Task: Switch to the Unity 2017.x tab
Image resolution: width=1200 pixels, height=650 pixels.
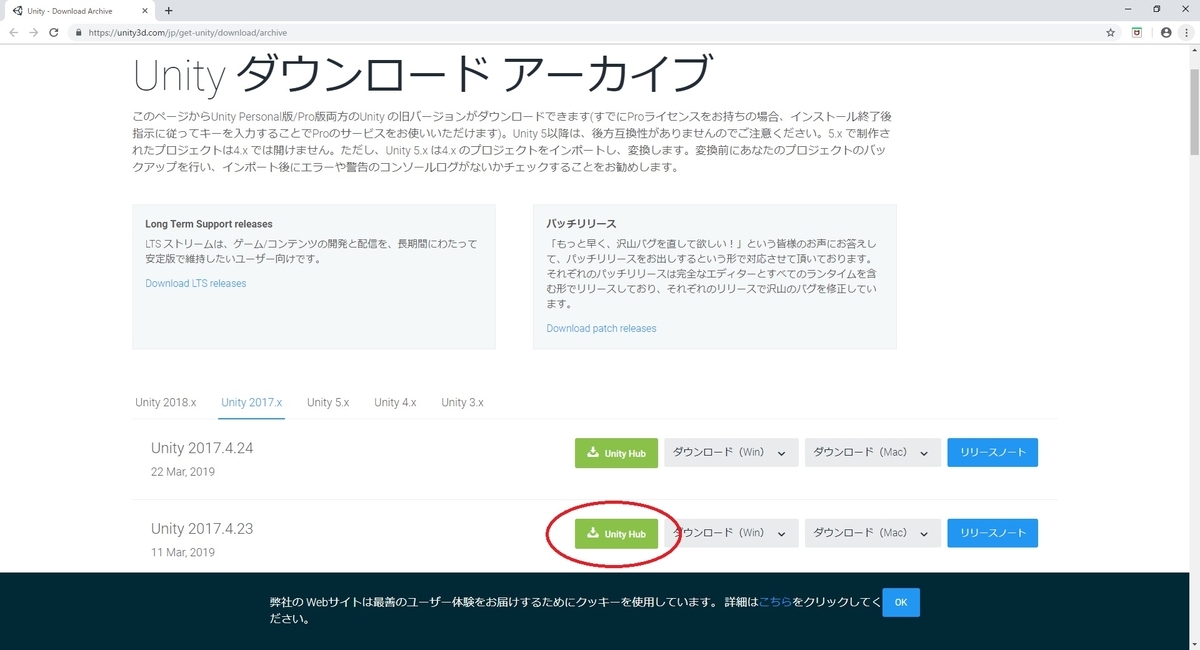Action: point(252,402)
